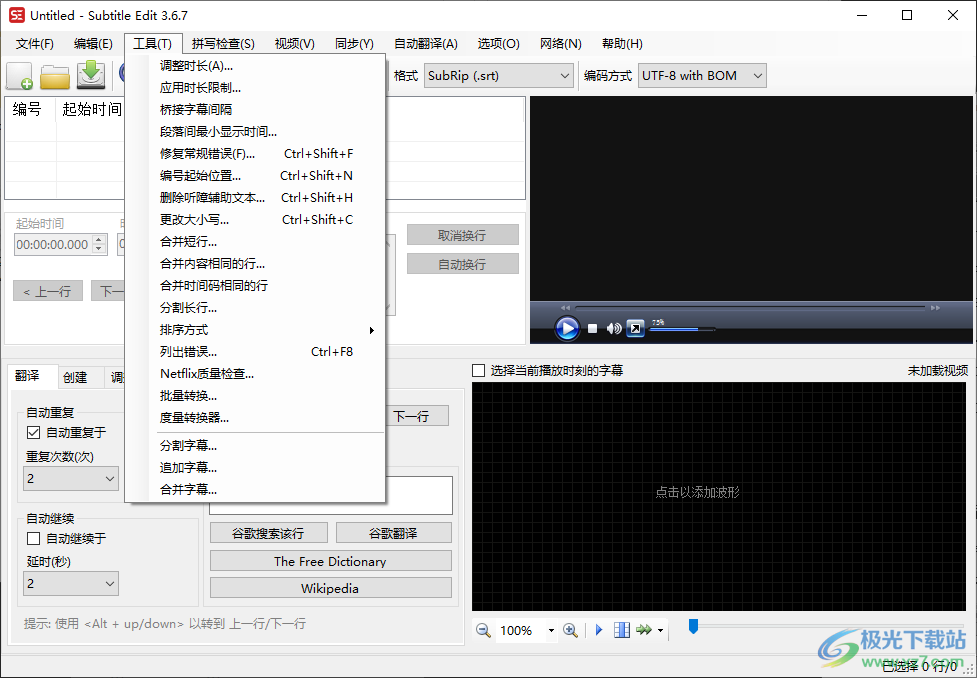The image size is (977, 678).
Task: Click the 75% volume slider
Action: coord(682,329)
